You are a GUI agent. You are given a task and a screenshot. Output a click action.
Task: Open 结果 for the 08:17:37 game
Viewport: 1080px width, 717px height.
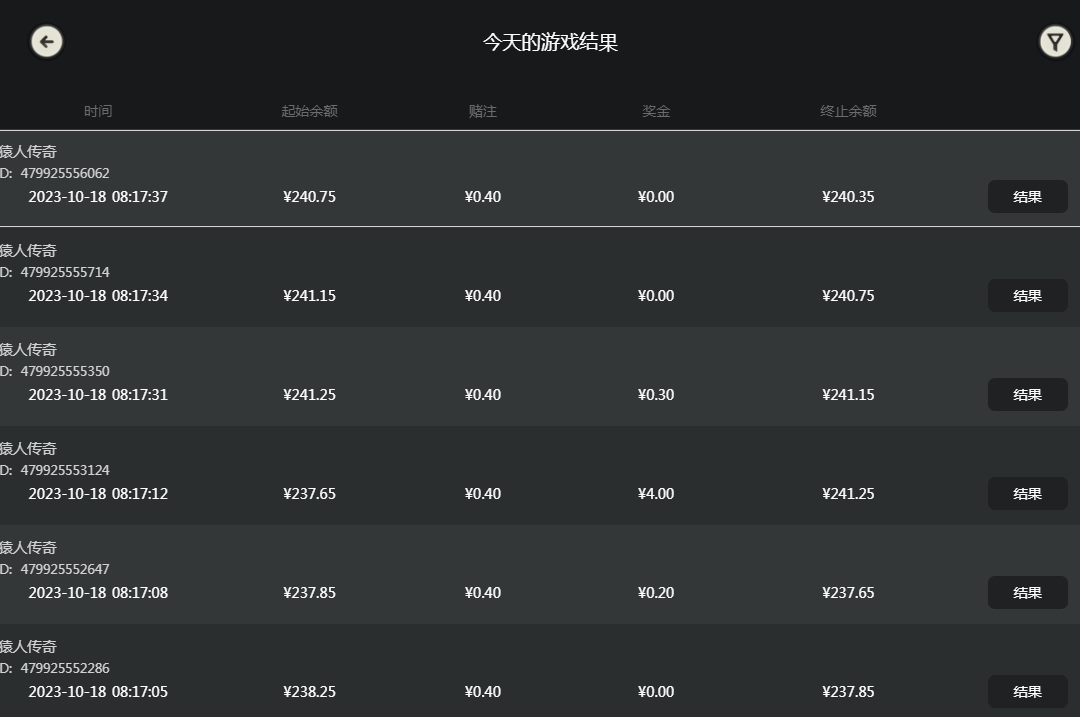(x=1027, y=197)
